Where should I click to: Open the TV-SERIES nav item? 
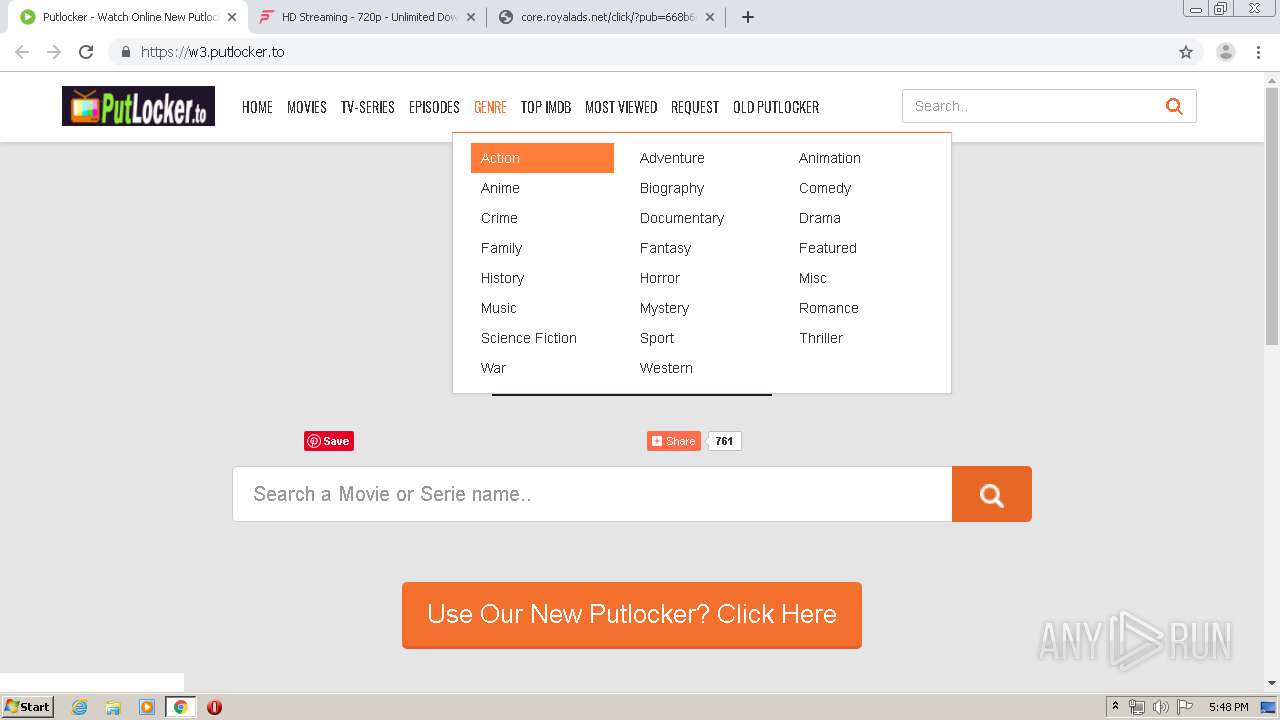point(368,107)
